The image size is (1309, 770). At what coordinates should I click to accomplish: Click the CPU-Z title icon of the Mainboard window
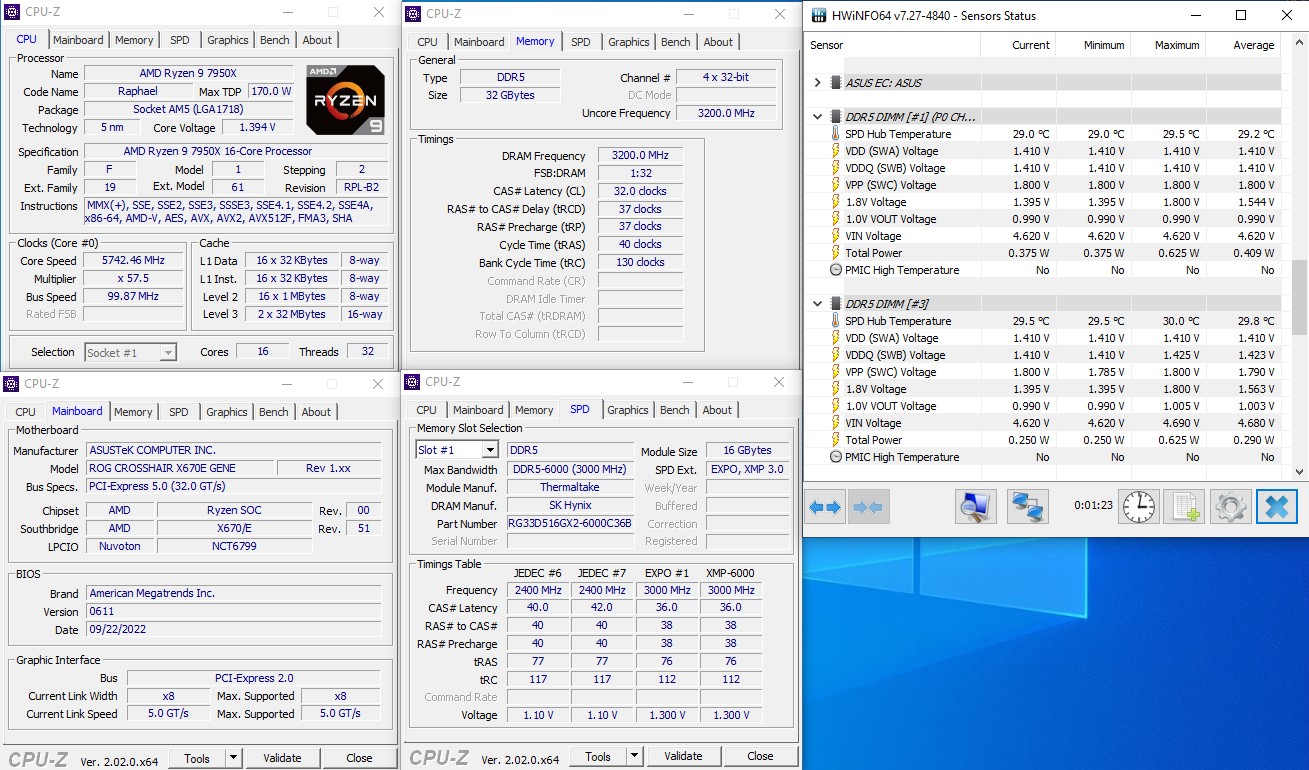point(11,384)
